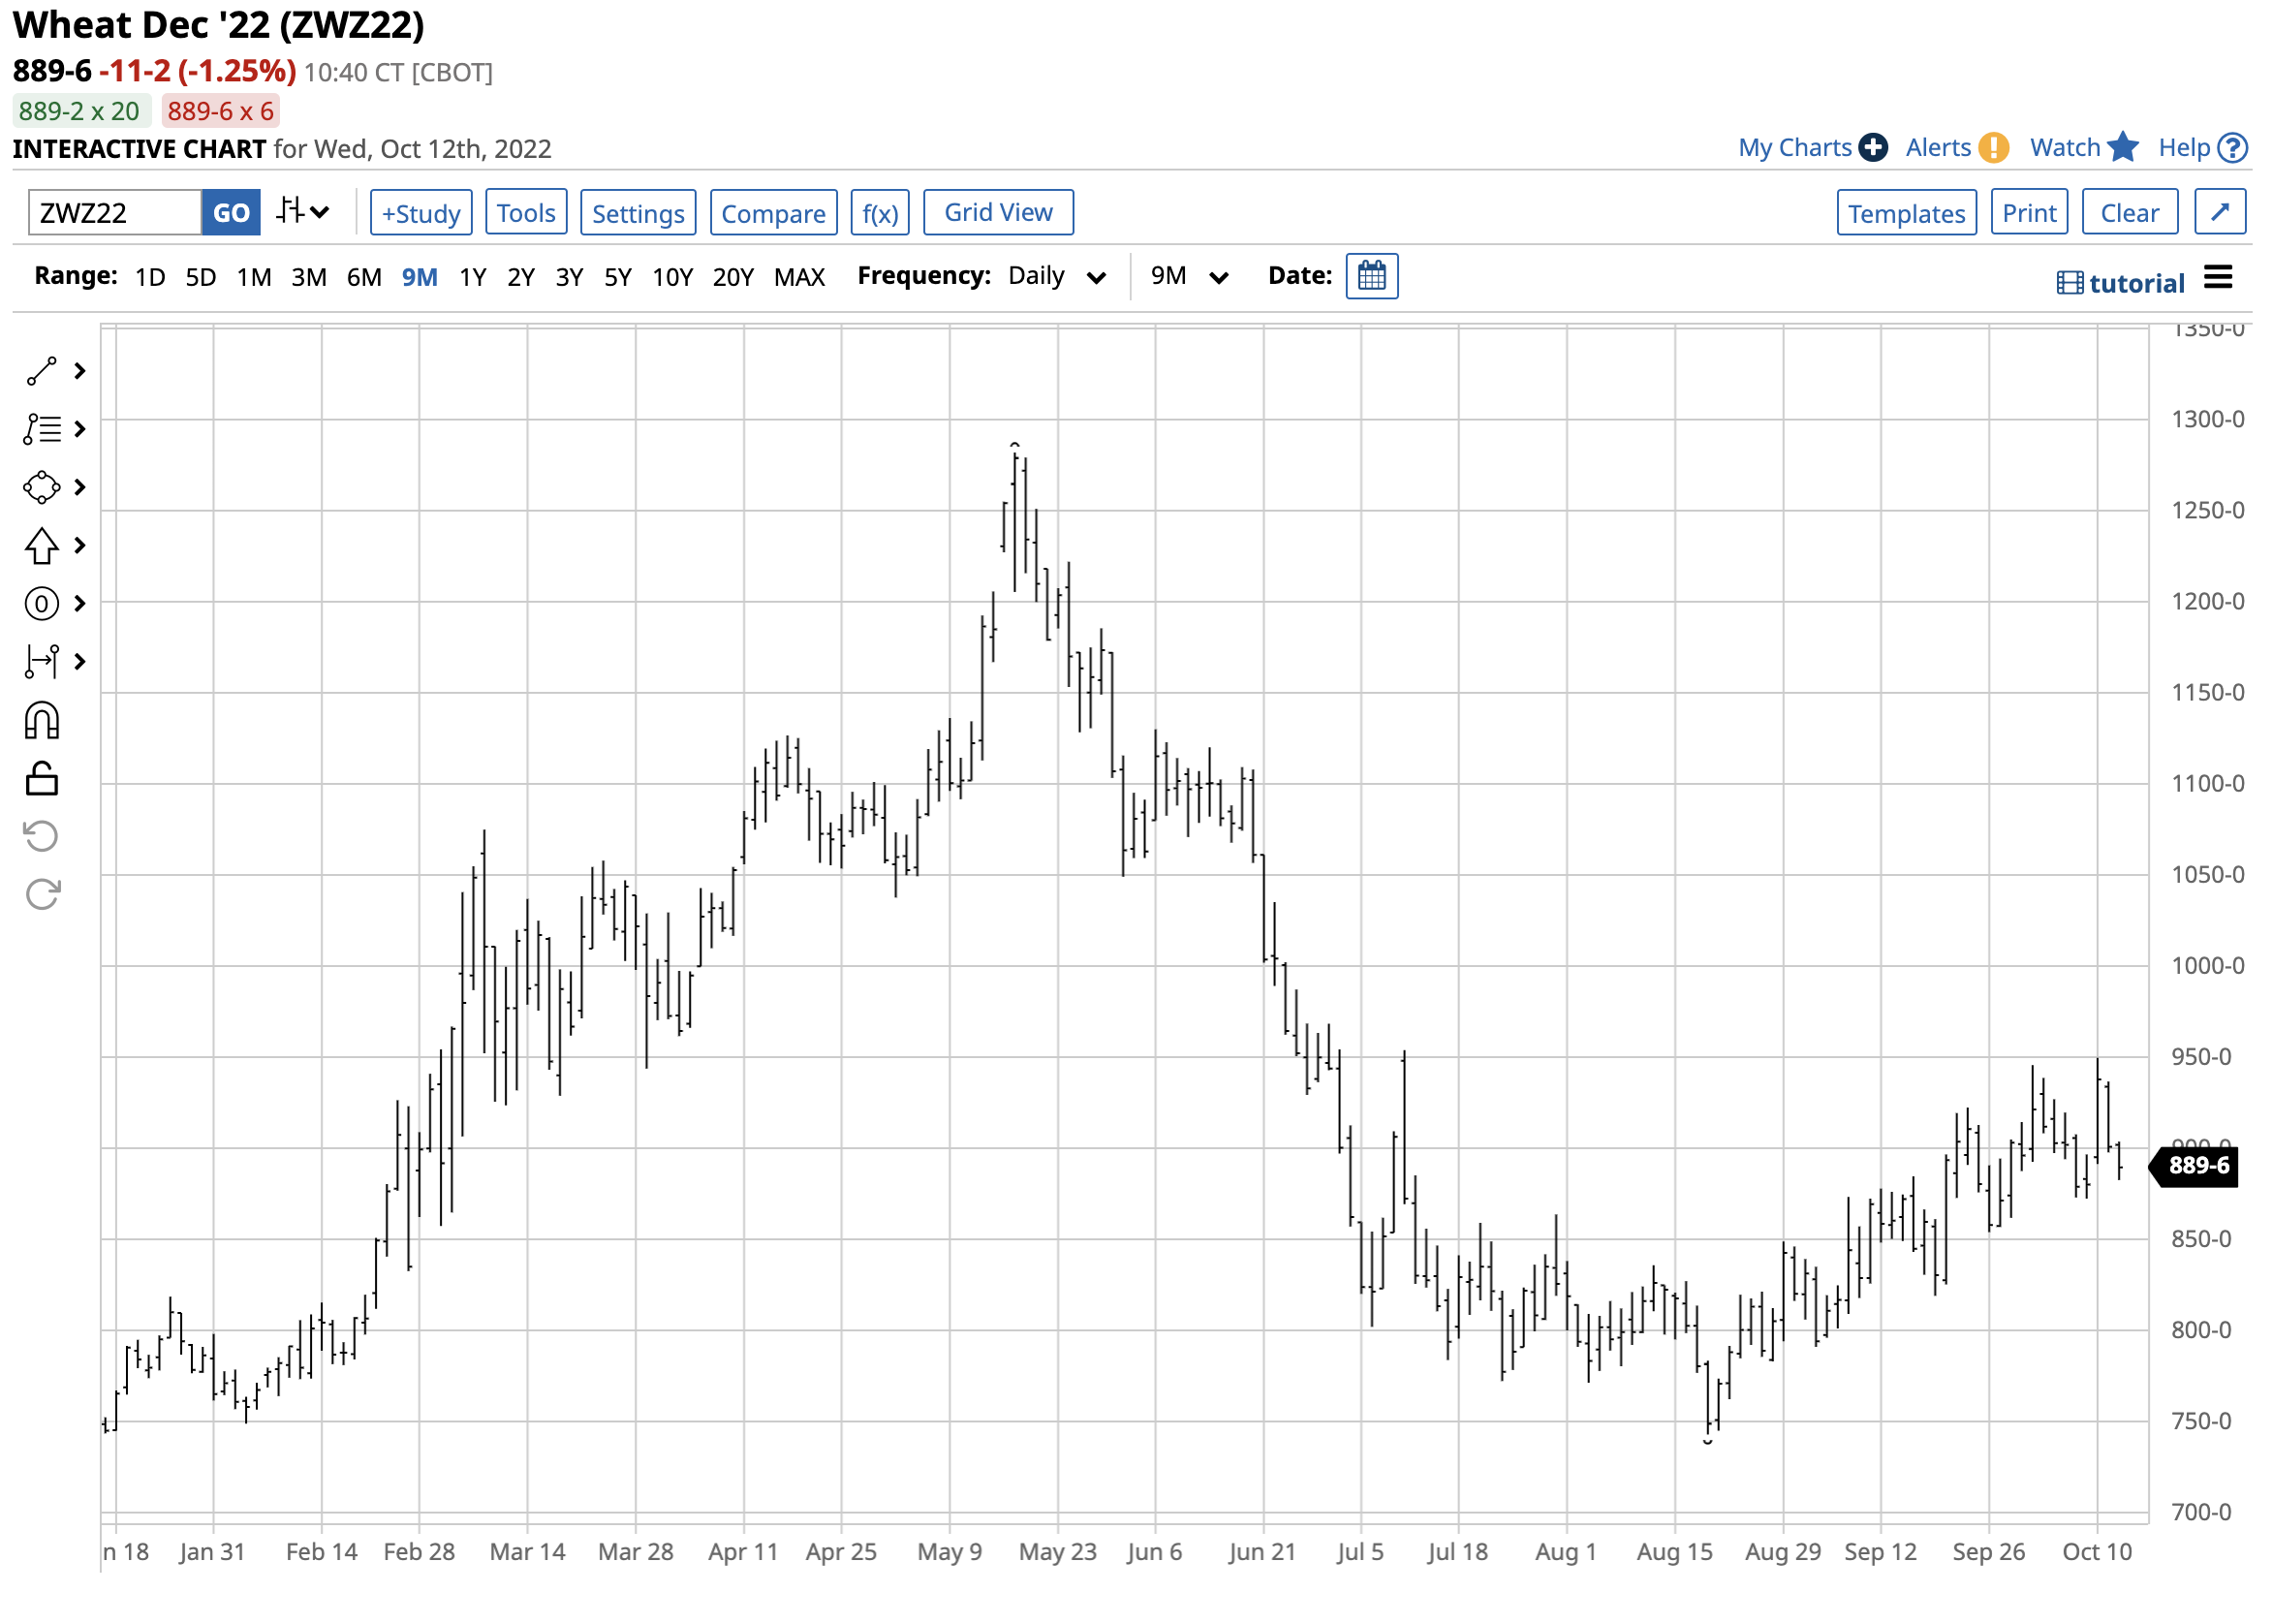Click the undo arrow icon

coord(41,838)
